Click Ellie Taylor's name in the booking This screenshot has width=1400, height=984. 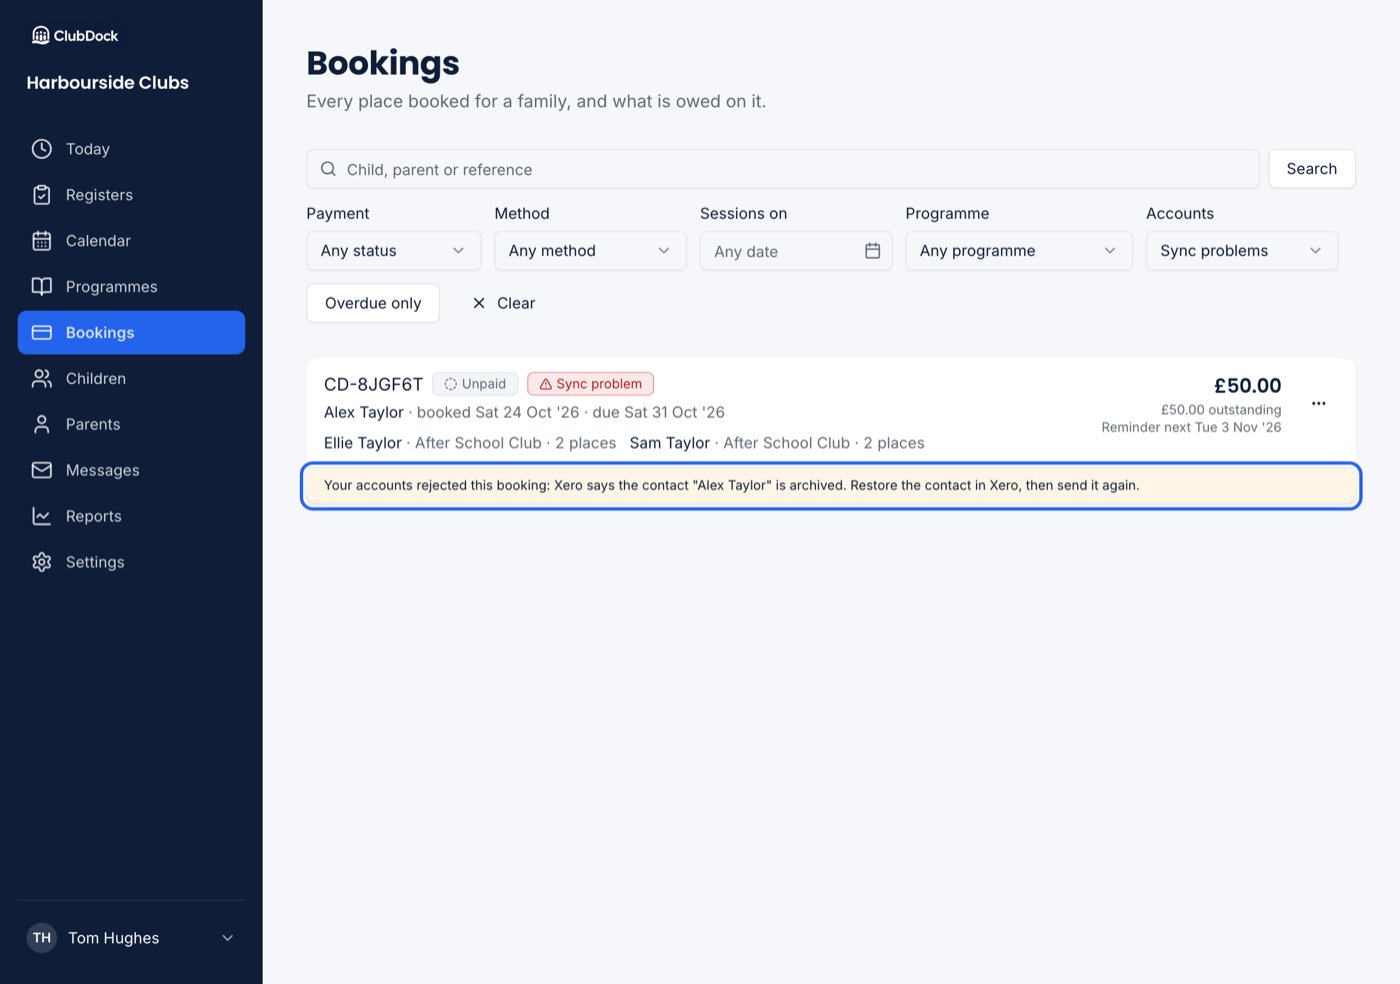pyautogui.click(x=363, y=443)
